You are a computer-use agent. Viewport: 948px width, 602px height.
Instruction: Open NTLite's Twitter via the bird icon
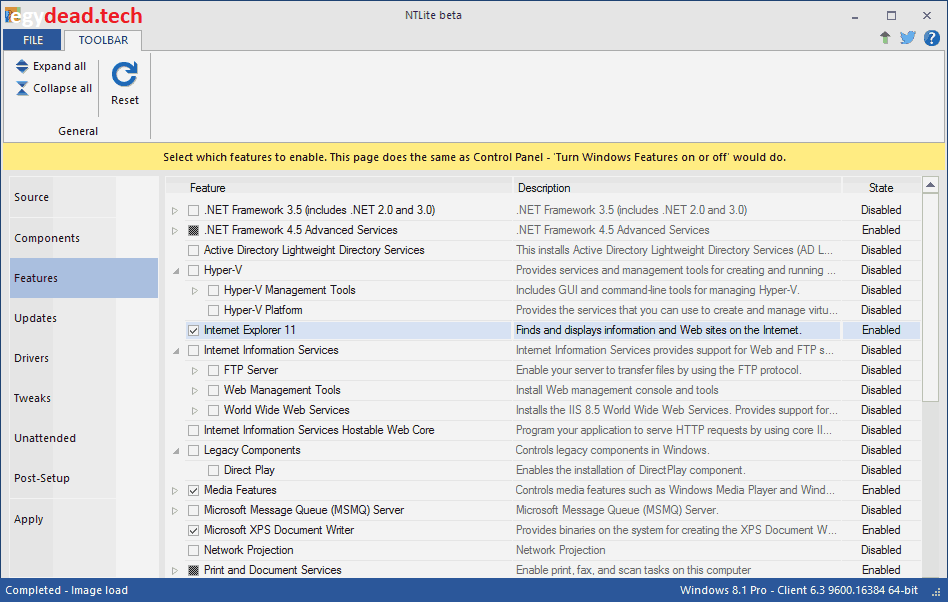pos(908,37)
